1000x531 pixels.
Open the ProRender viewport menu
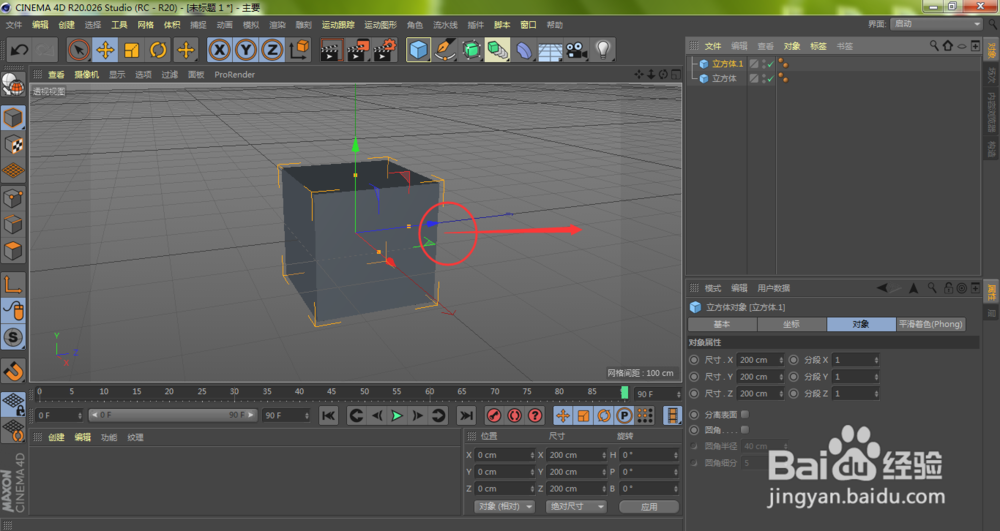[x=235, y=75]
